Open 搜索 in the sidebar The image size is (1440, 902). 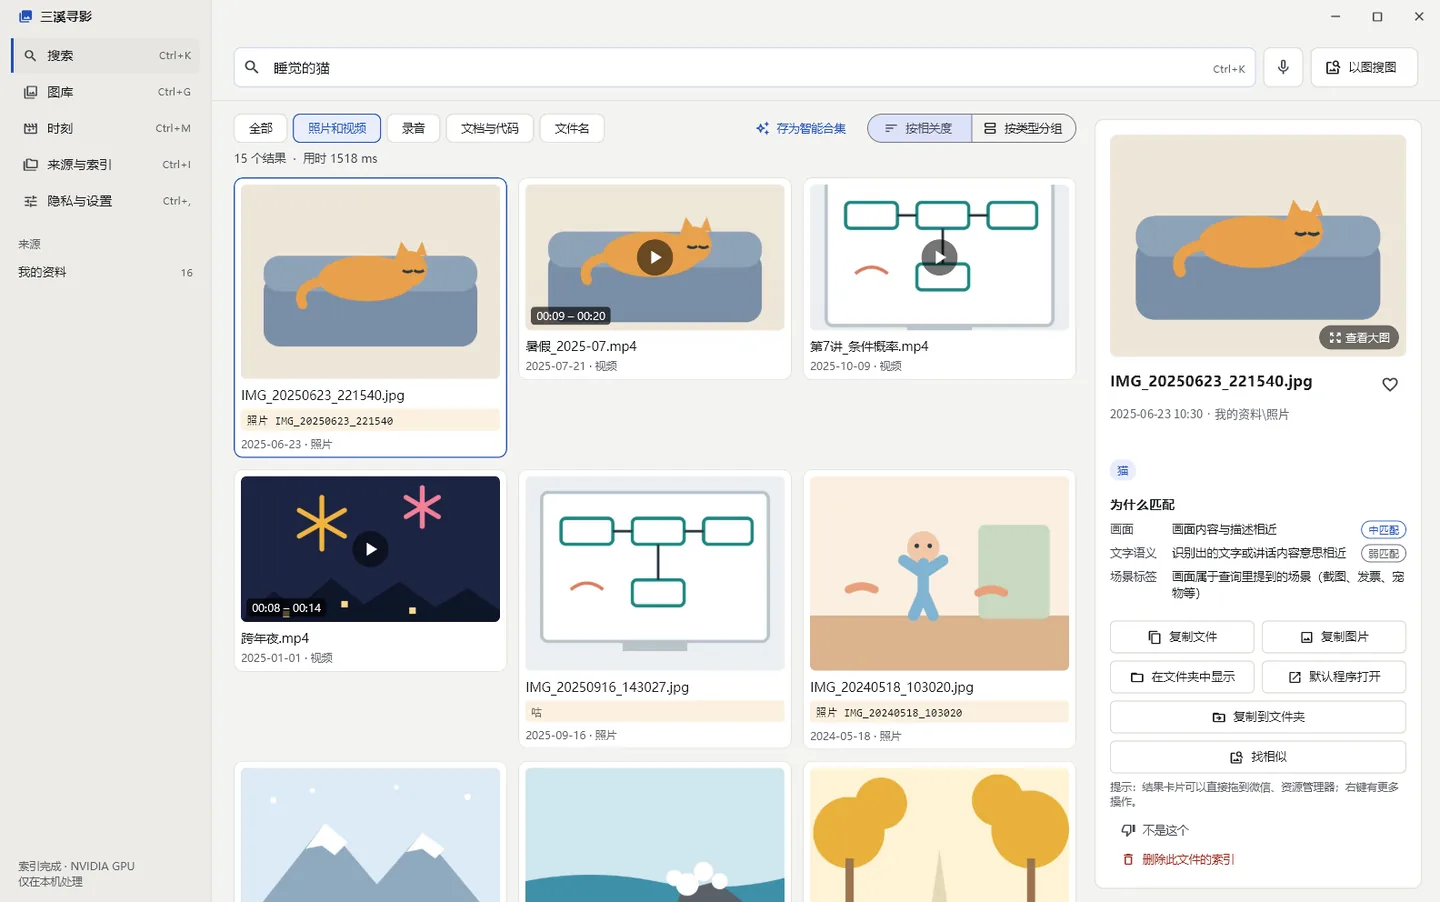pos(106,56)
